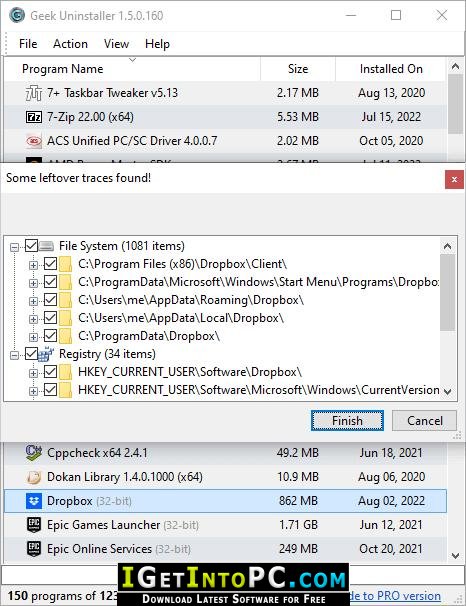Select the Dropbox program icon
Image resolution: width=466 pixels, height=606 pixels.
34,501
